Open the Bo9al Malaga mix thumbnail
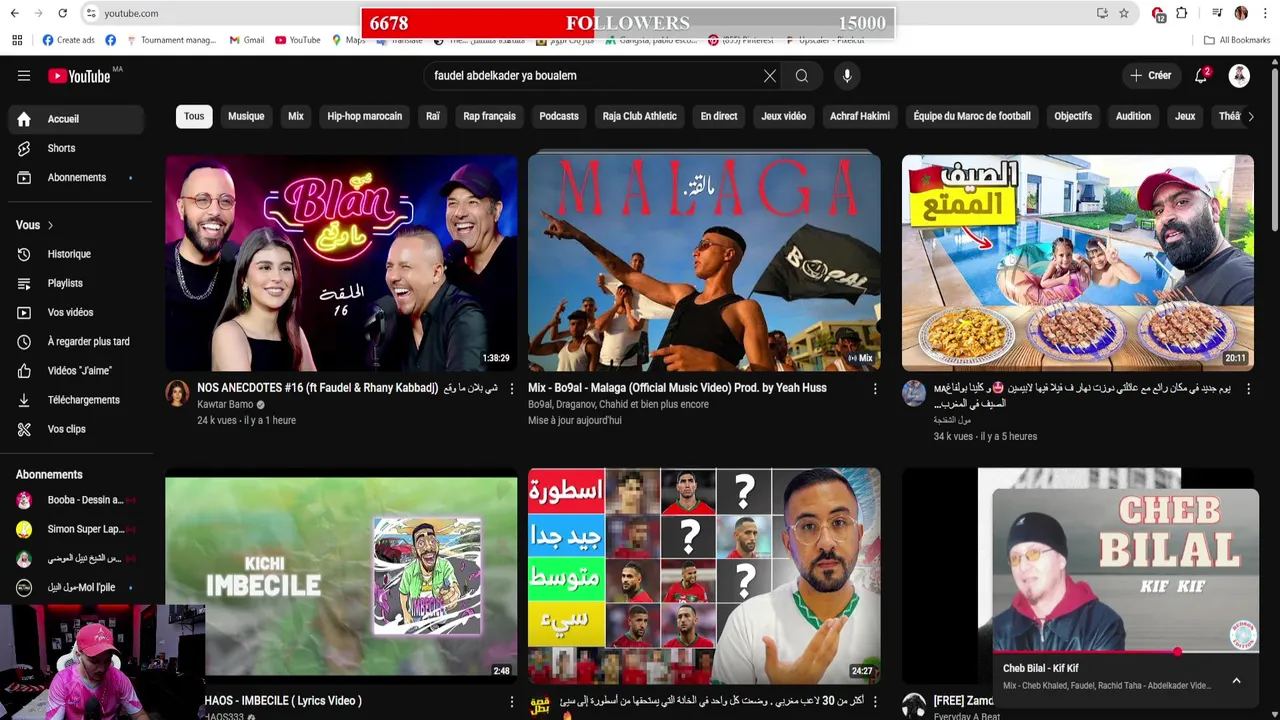 coord(704,262)
